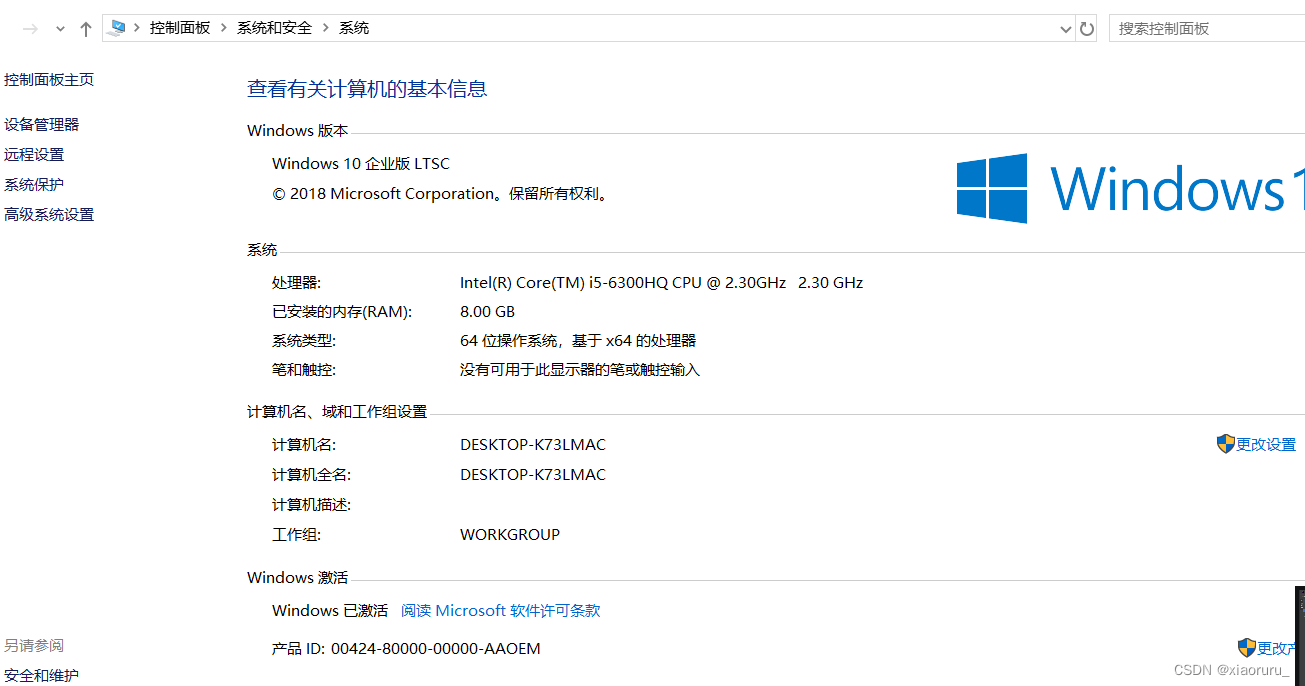The image size is (1305, 686).
Task: Open 控制面板主页 link
Action: pyautogui.click(x=49, y=80)
